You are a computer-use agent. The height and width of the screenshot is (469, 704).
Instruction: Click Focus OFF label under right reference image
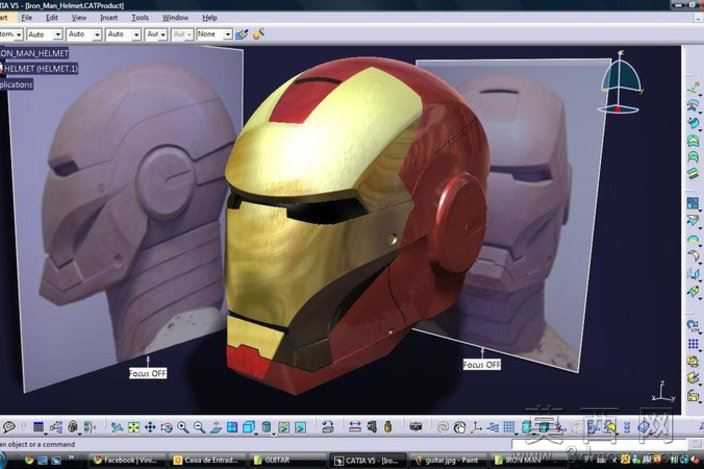482,364
